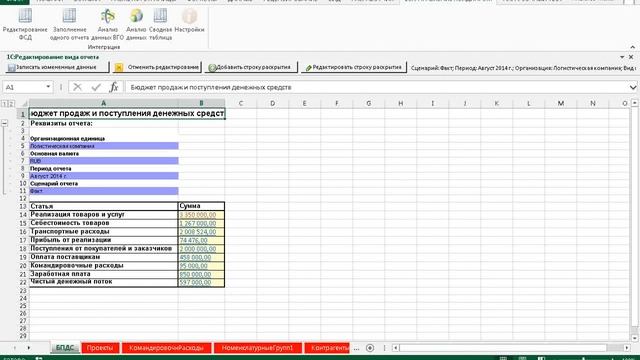Click Себестоимость товаров row label
This screenshot has height=360, width=640.
(104, 223)
